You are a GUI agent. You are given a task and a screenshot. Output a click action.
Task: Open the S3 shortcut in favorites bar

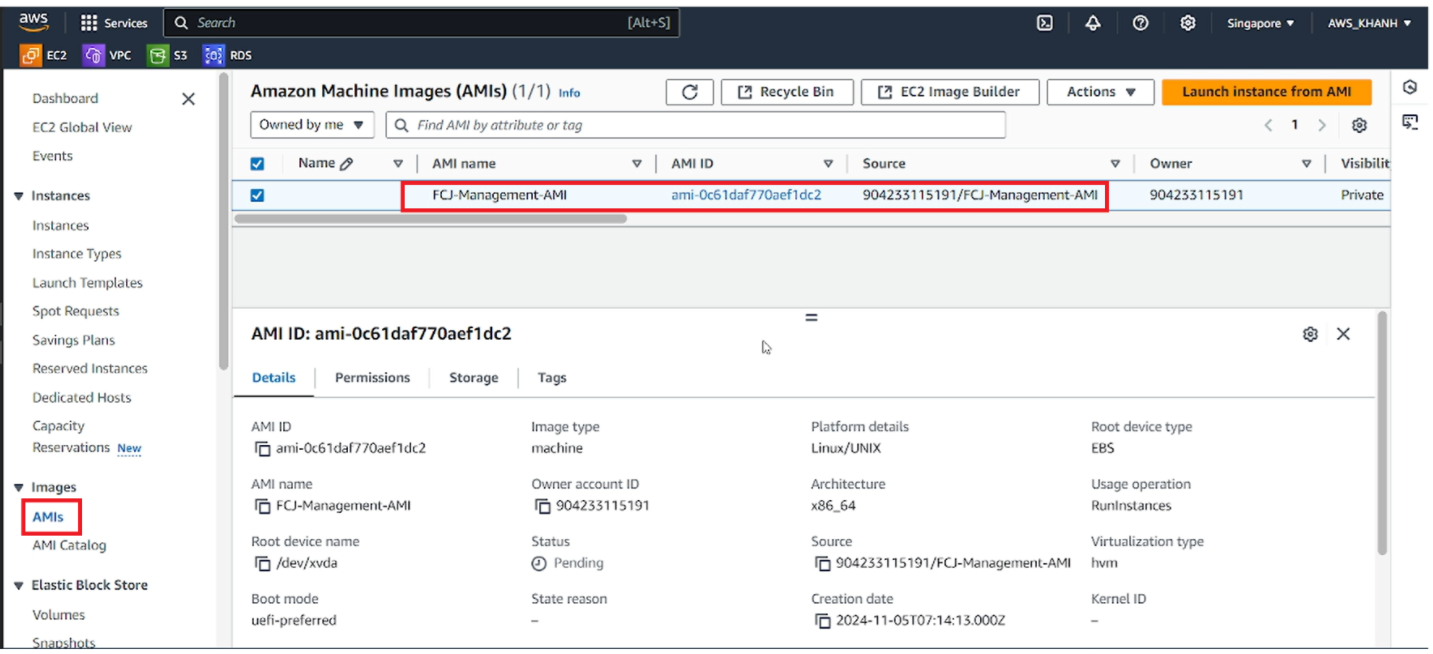168,55
